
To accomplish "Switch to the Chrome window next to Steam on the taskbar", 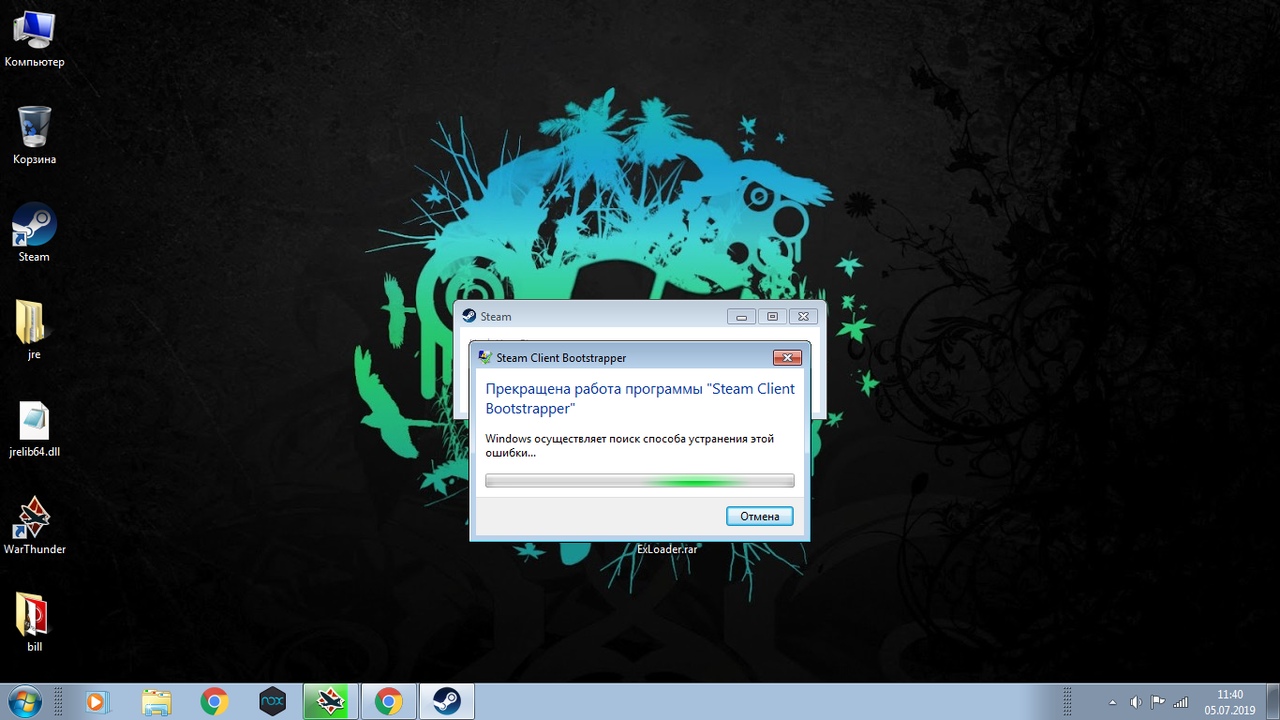I will [x=388, y=702].
